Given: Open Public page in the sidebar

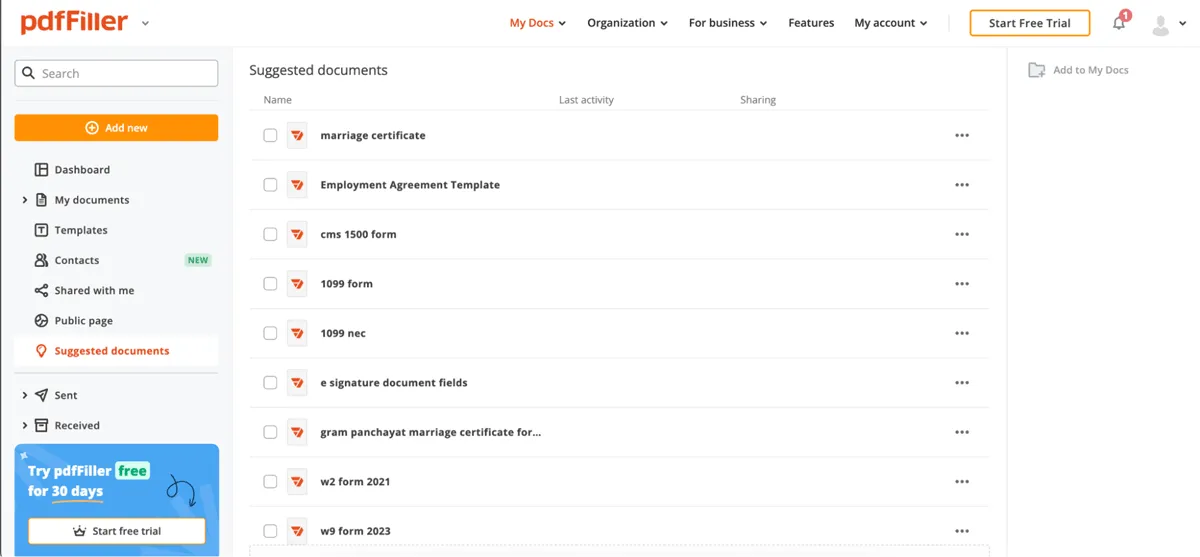Looking at the screenshot, I should (84, 321).
